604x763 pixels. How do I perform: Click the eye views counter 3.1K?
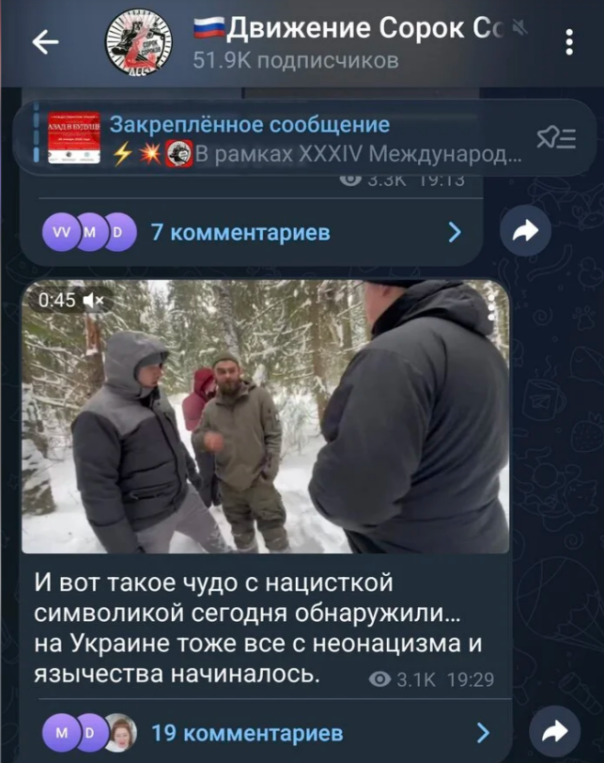(x=404, y=679)
